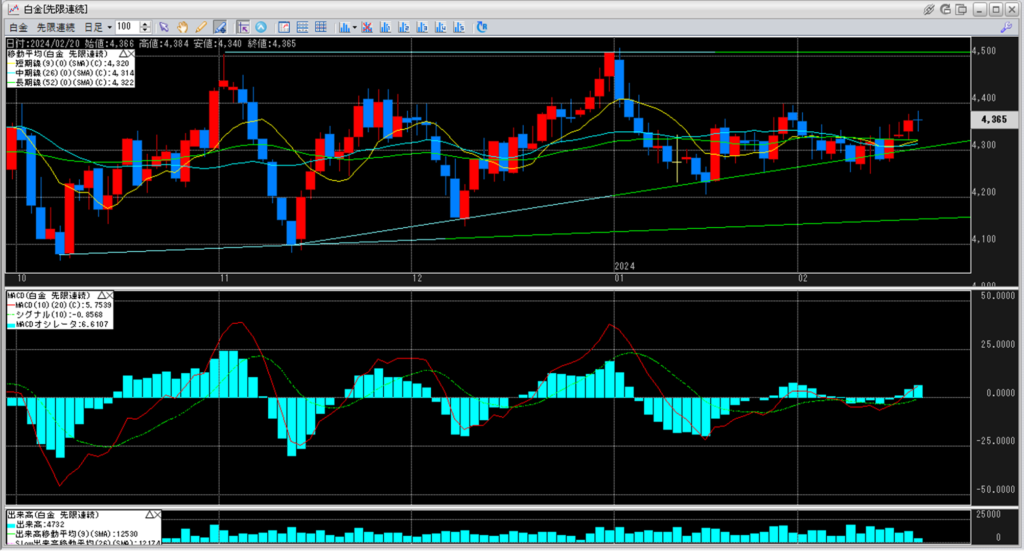Click the bar chart indicator icon
Screen dimensions: 1024x551
point(344,27)
